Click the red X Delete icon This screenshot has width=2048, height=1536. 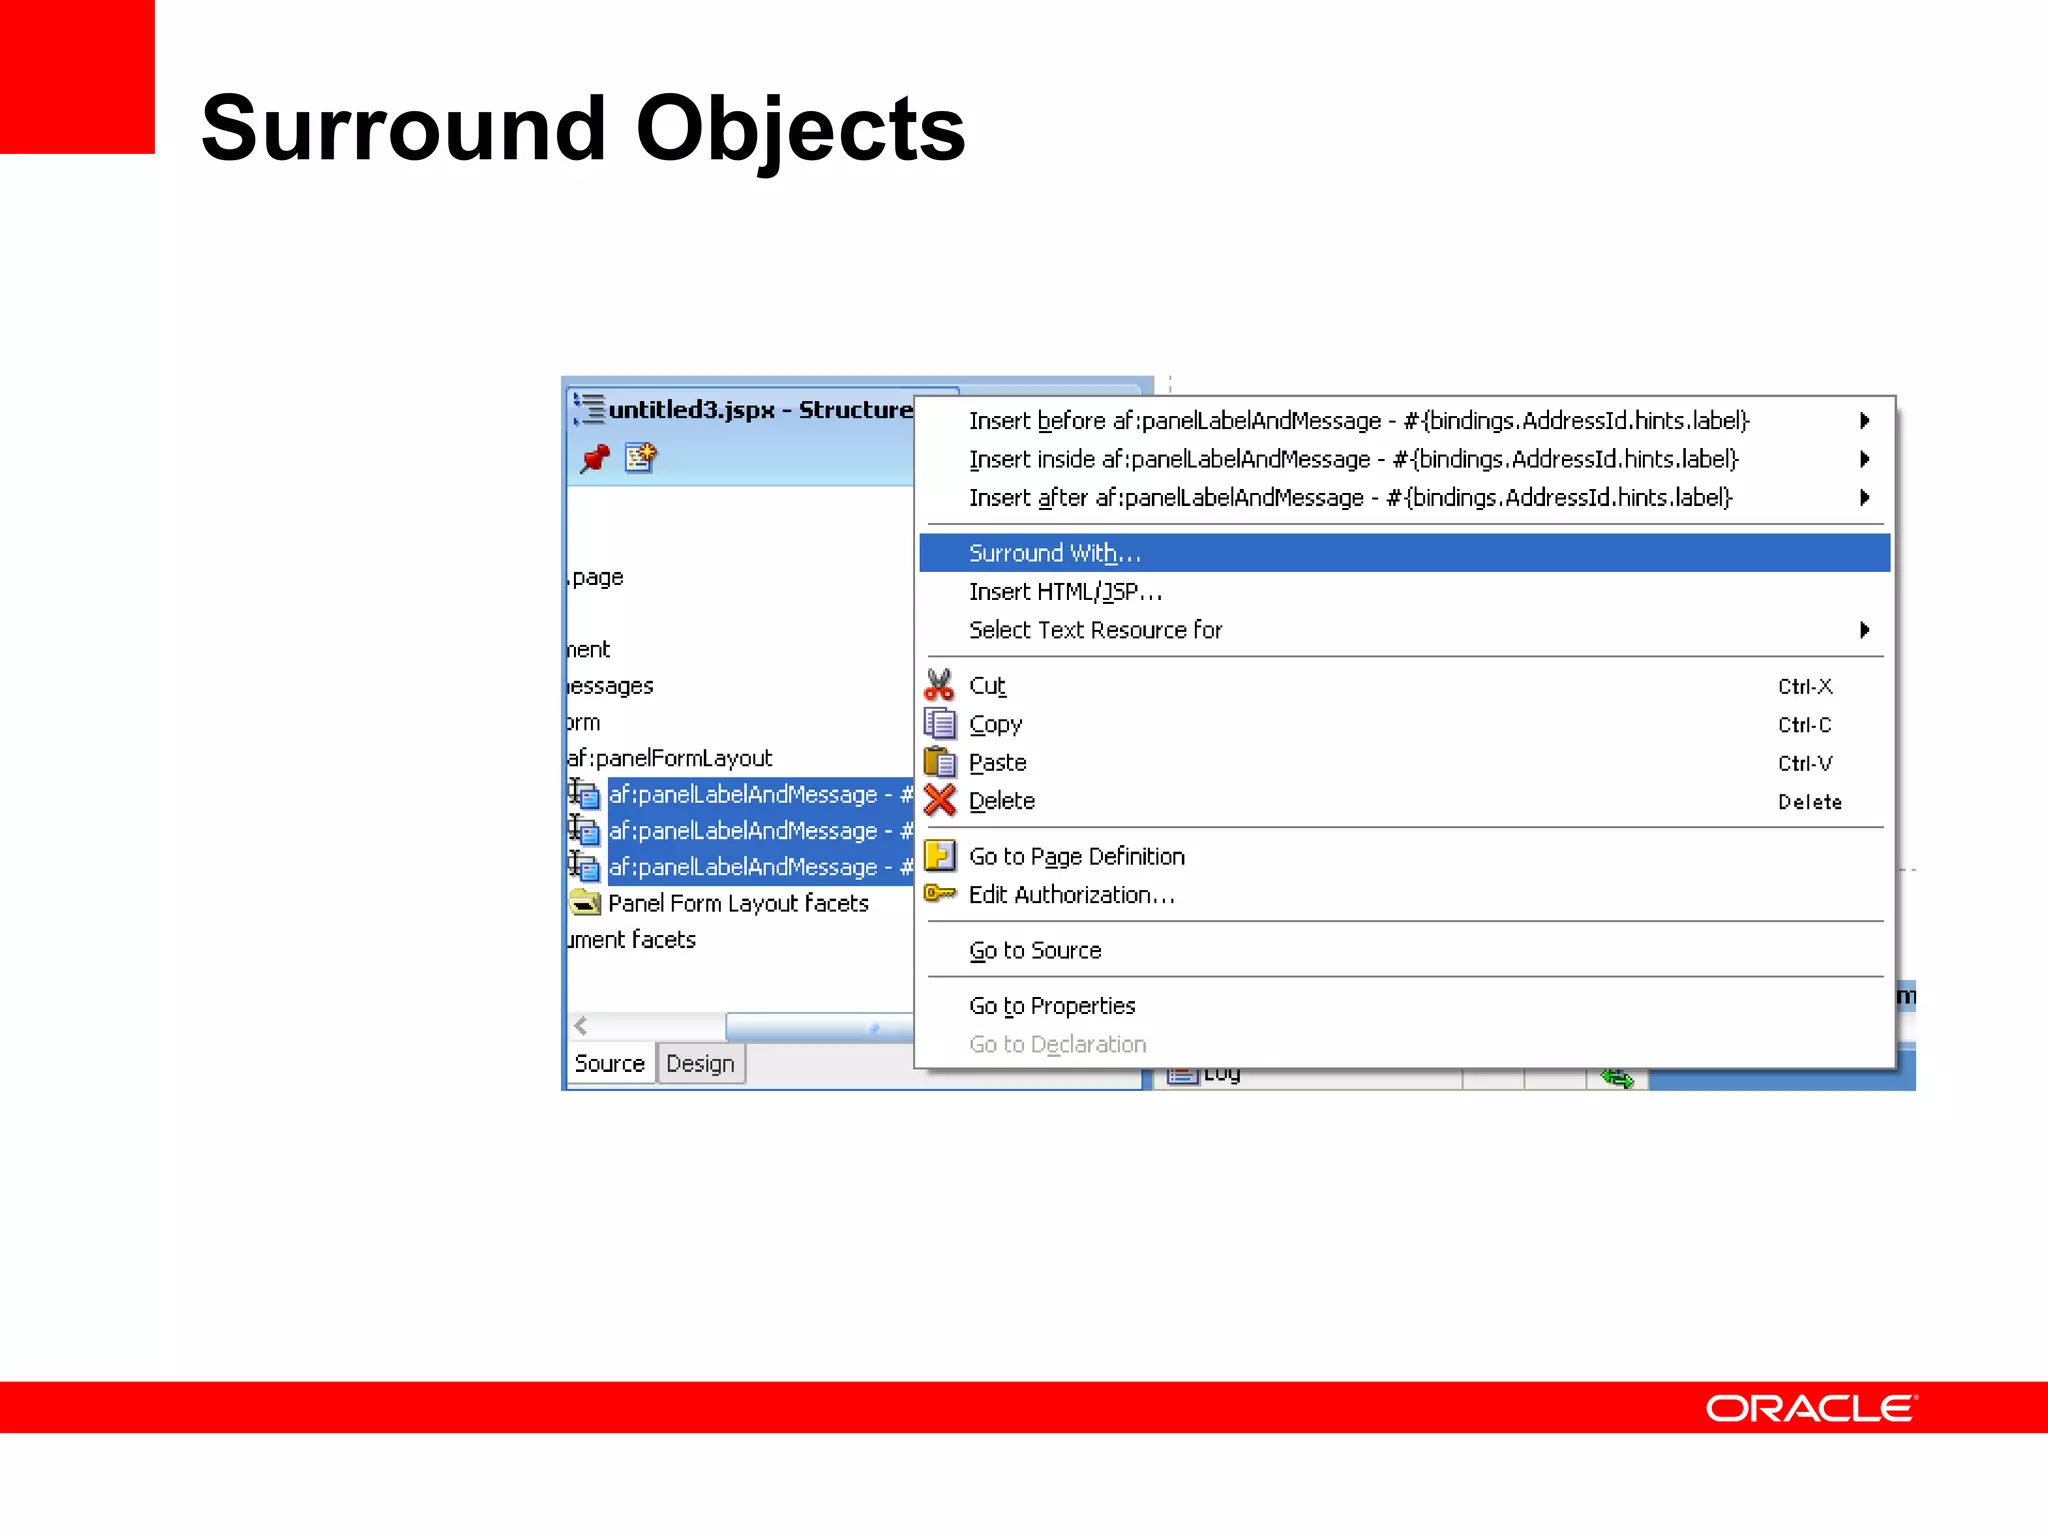pos(940,800)
